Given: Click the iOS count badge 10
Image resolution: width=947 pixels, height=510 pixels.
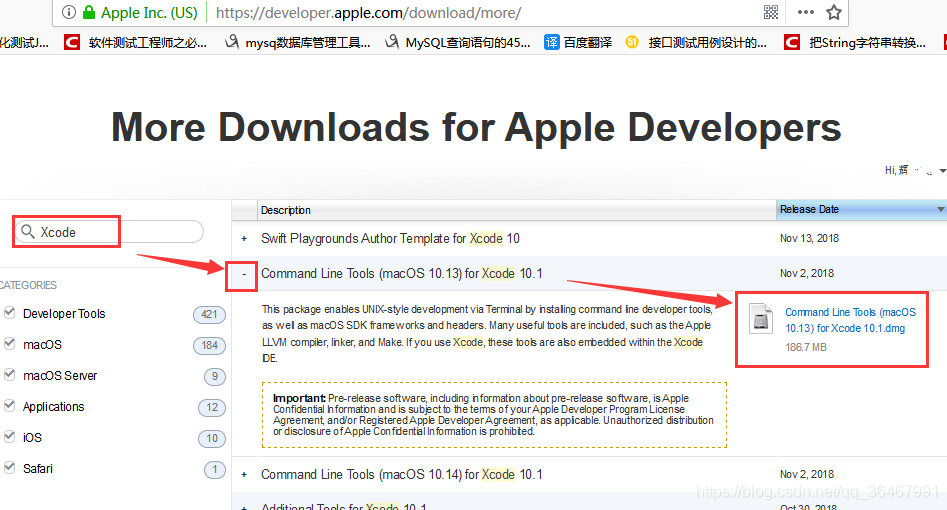Looking at the screenshot, I should 212,438.
